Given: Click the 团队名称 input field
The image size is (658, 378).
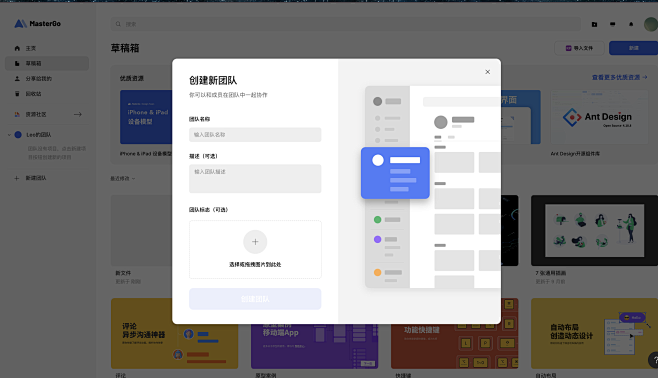Looking at the screenshot, I should [255, 135].
